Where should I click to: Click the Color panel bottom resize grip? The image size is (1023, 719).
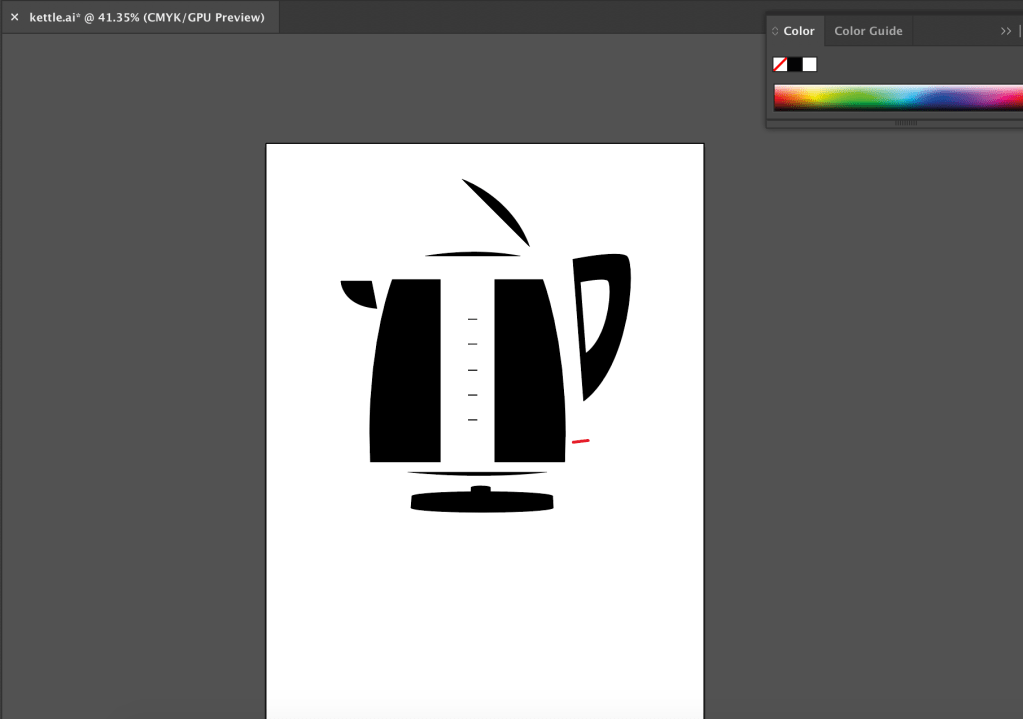pyautogui.click(x=905, y=123)
